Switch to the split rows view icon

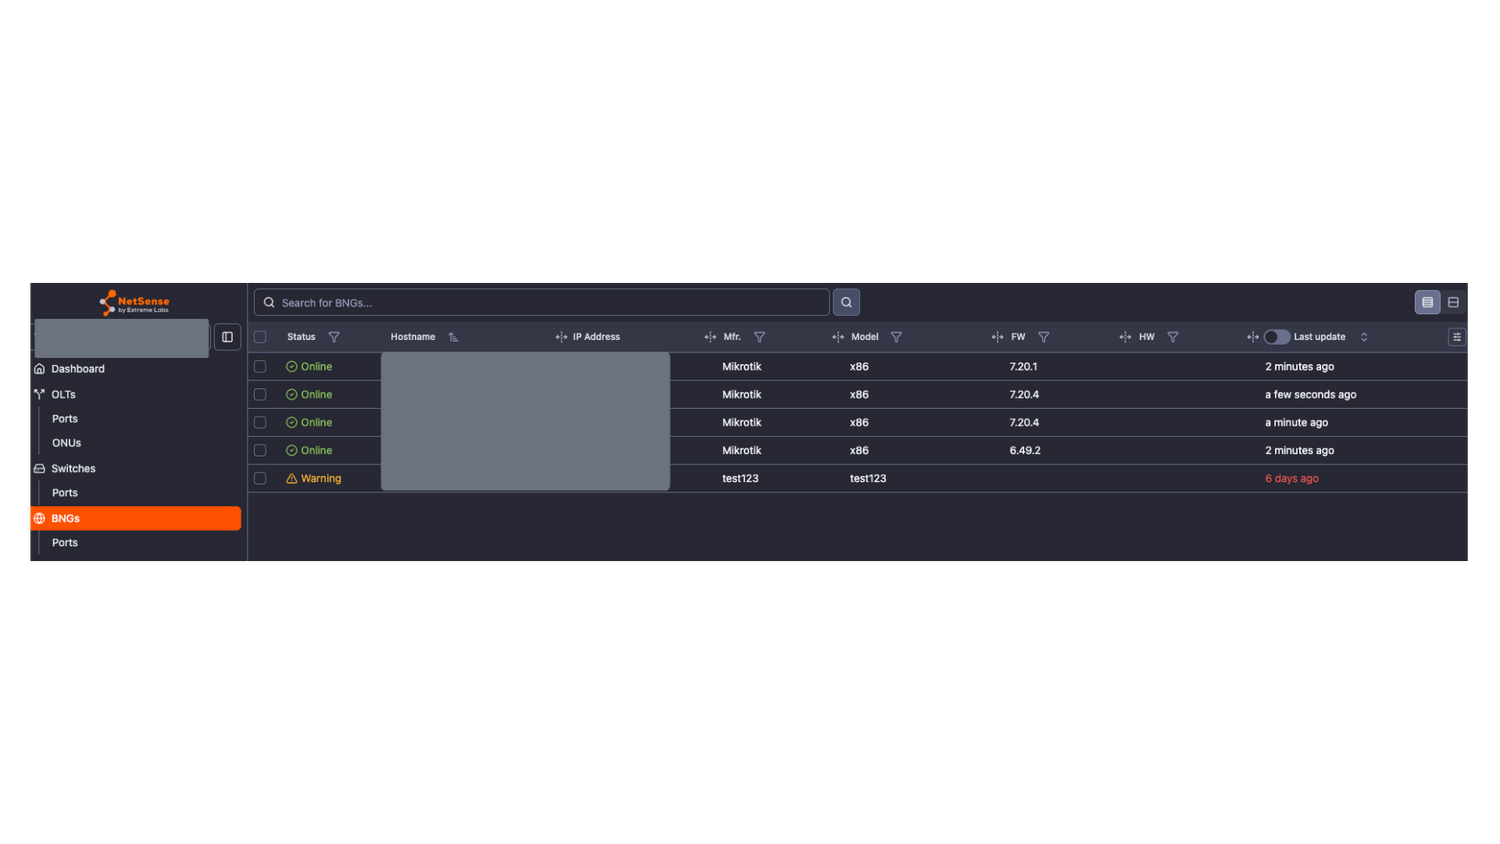[x=1453, y=302]
